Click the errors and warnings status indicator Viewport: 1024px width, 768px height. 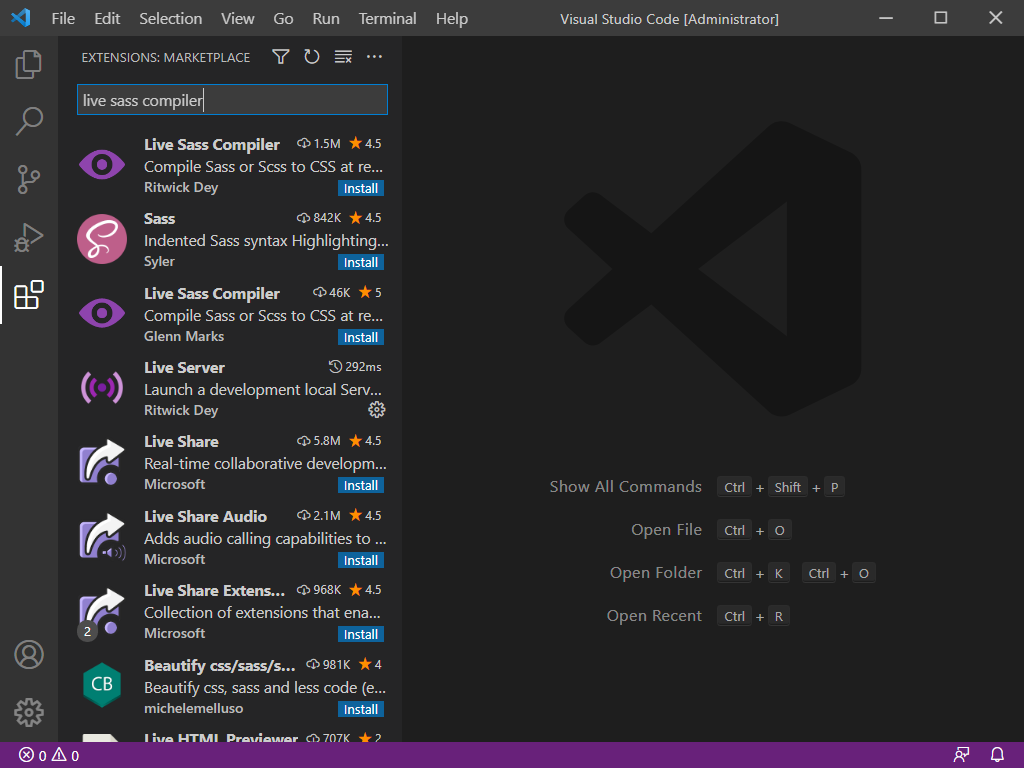pyautogui.click(x=49, y=755)
